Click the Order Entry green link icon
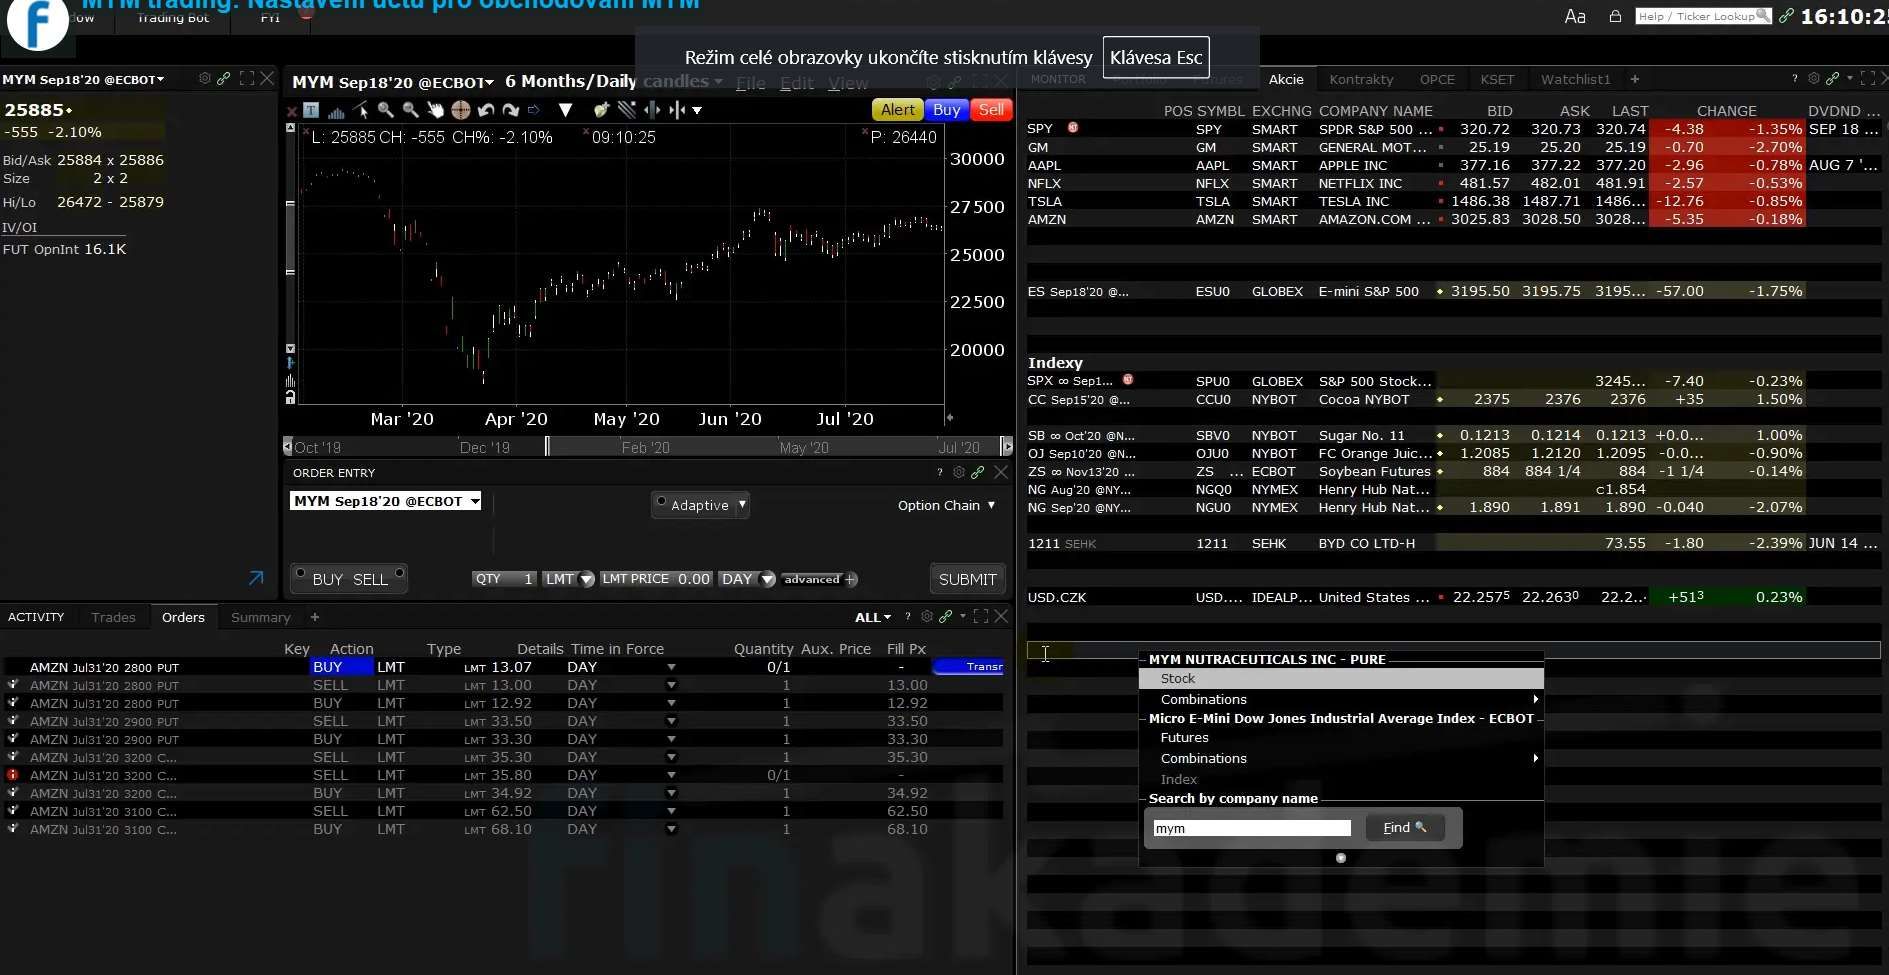The width and height of the screenshot is (1889, 975). [x=978, y=472]
